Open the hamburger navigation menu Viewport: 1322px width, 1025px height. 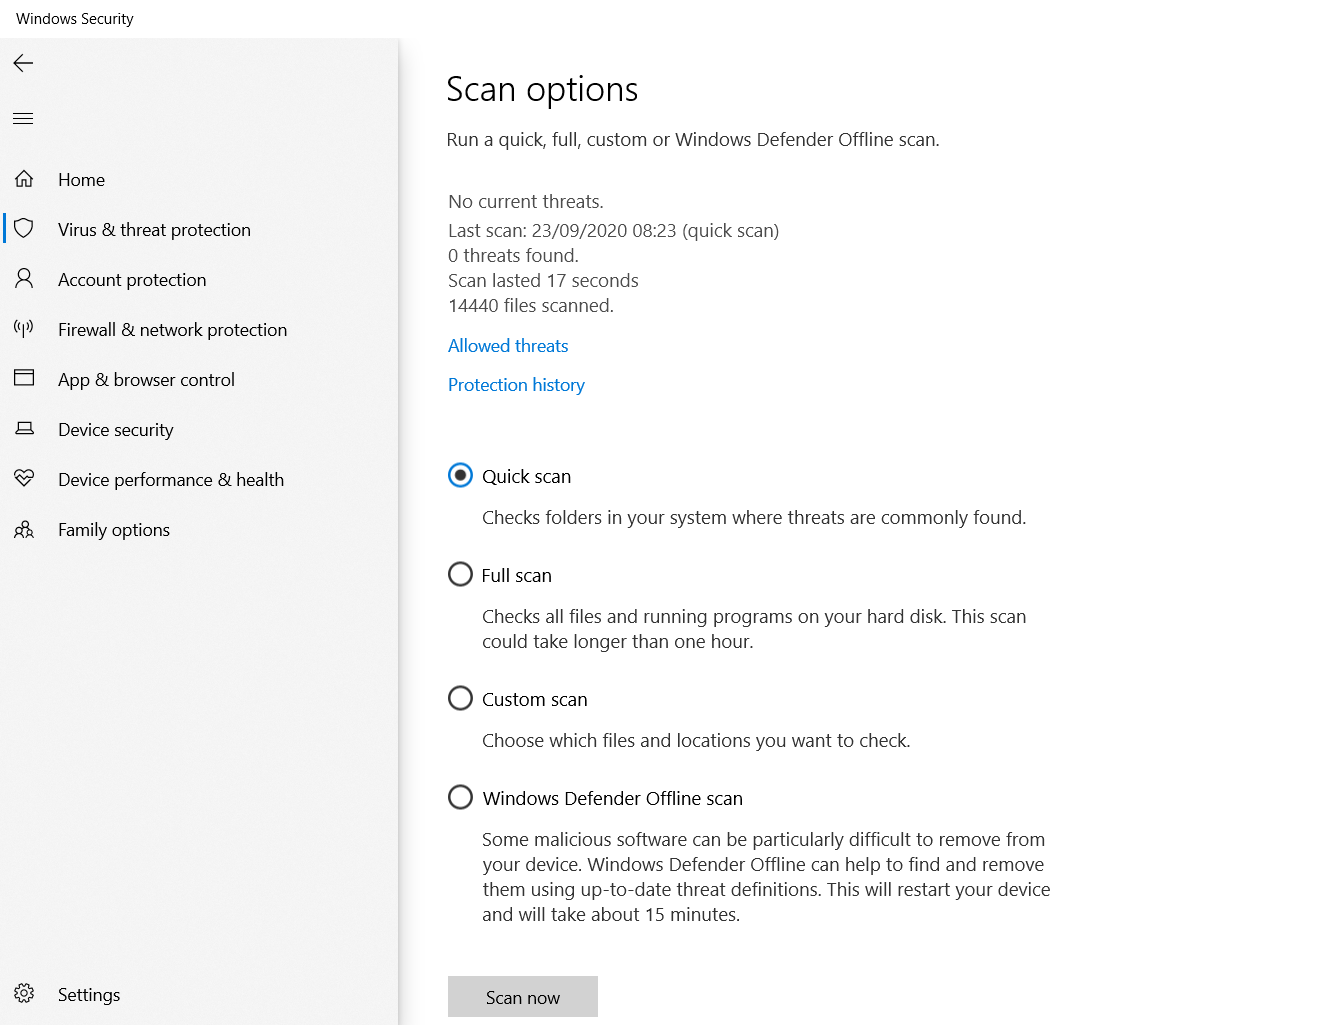(23, 119)
